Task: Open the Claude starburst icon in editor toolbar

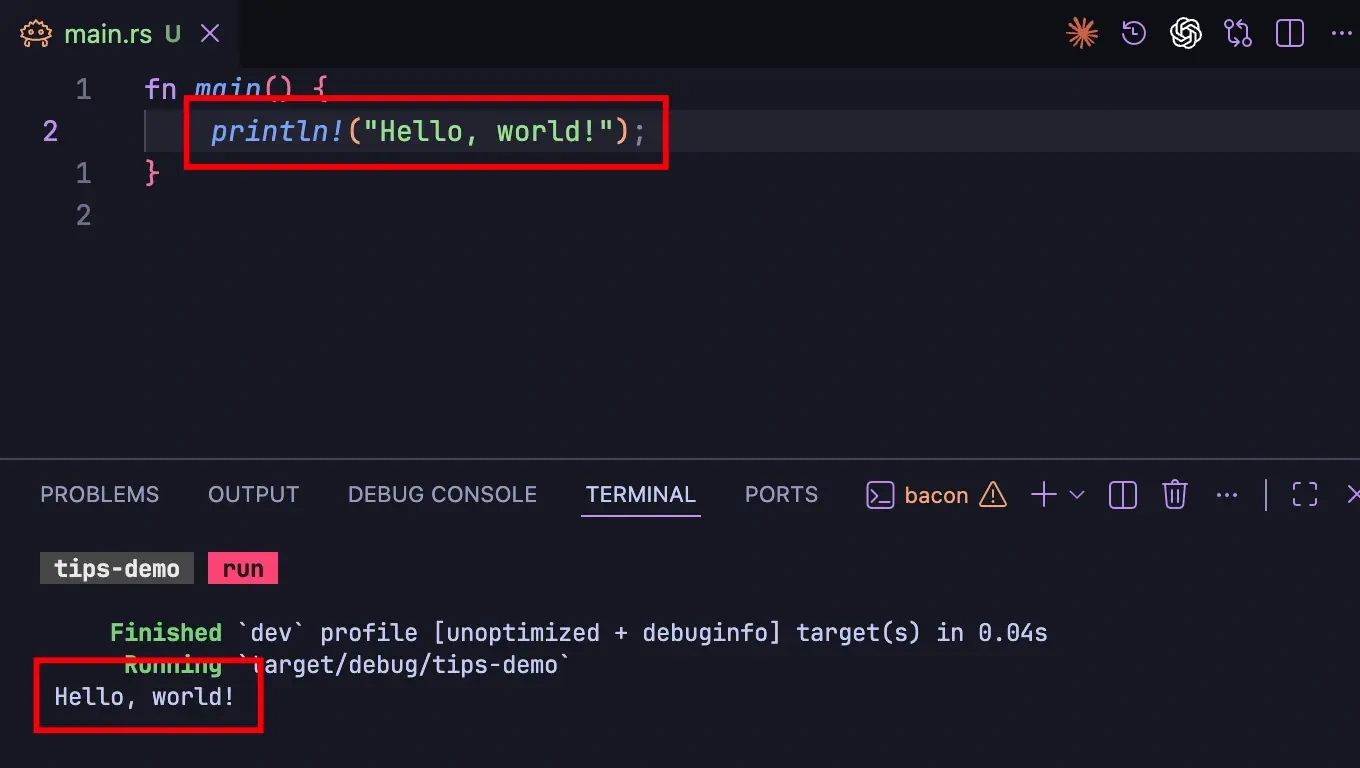Action: point(1082,33)
